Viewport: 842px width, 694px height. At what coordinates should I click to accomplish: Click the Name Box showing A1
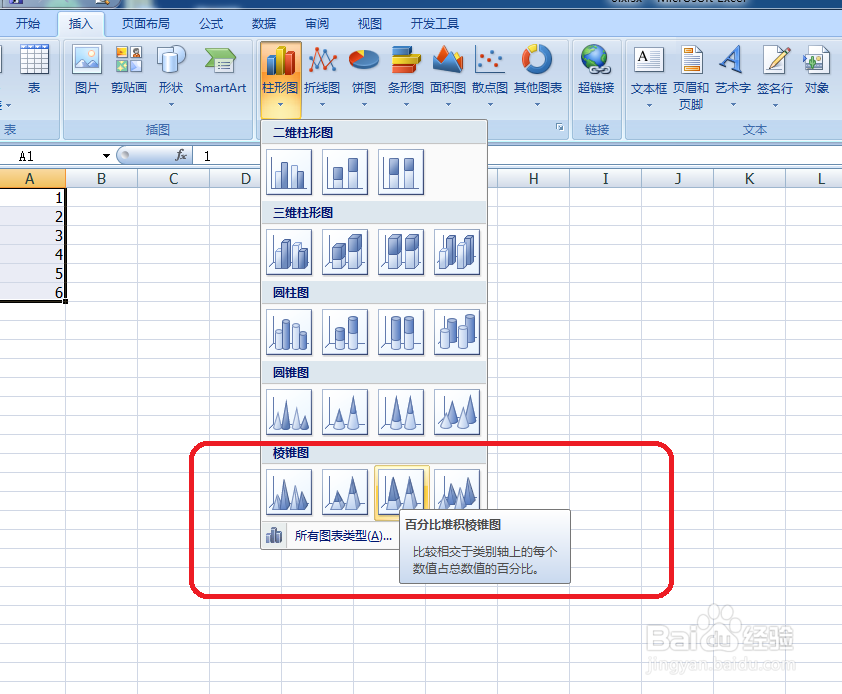click(x=51, y=156)
